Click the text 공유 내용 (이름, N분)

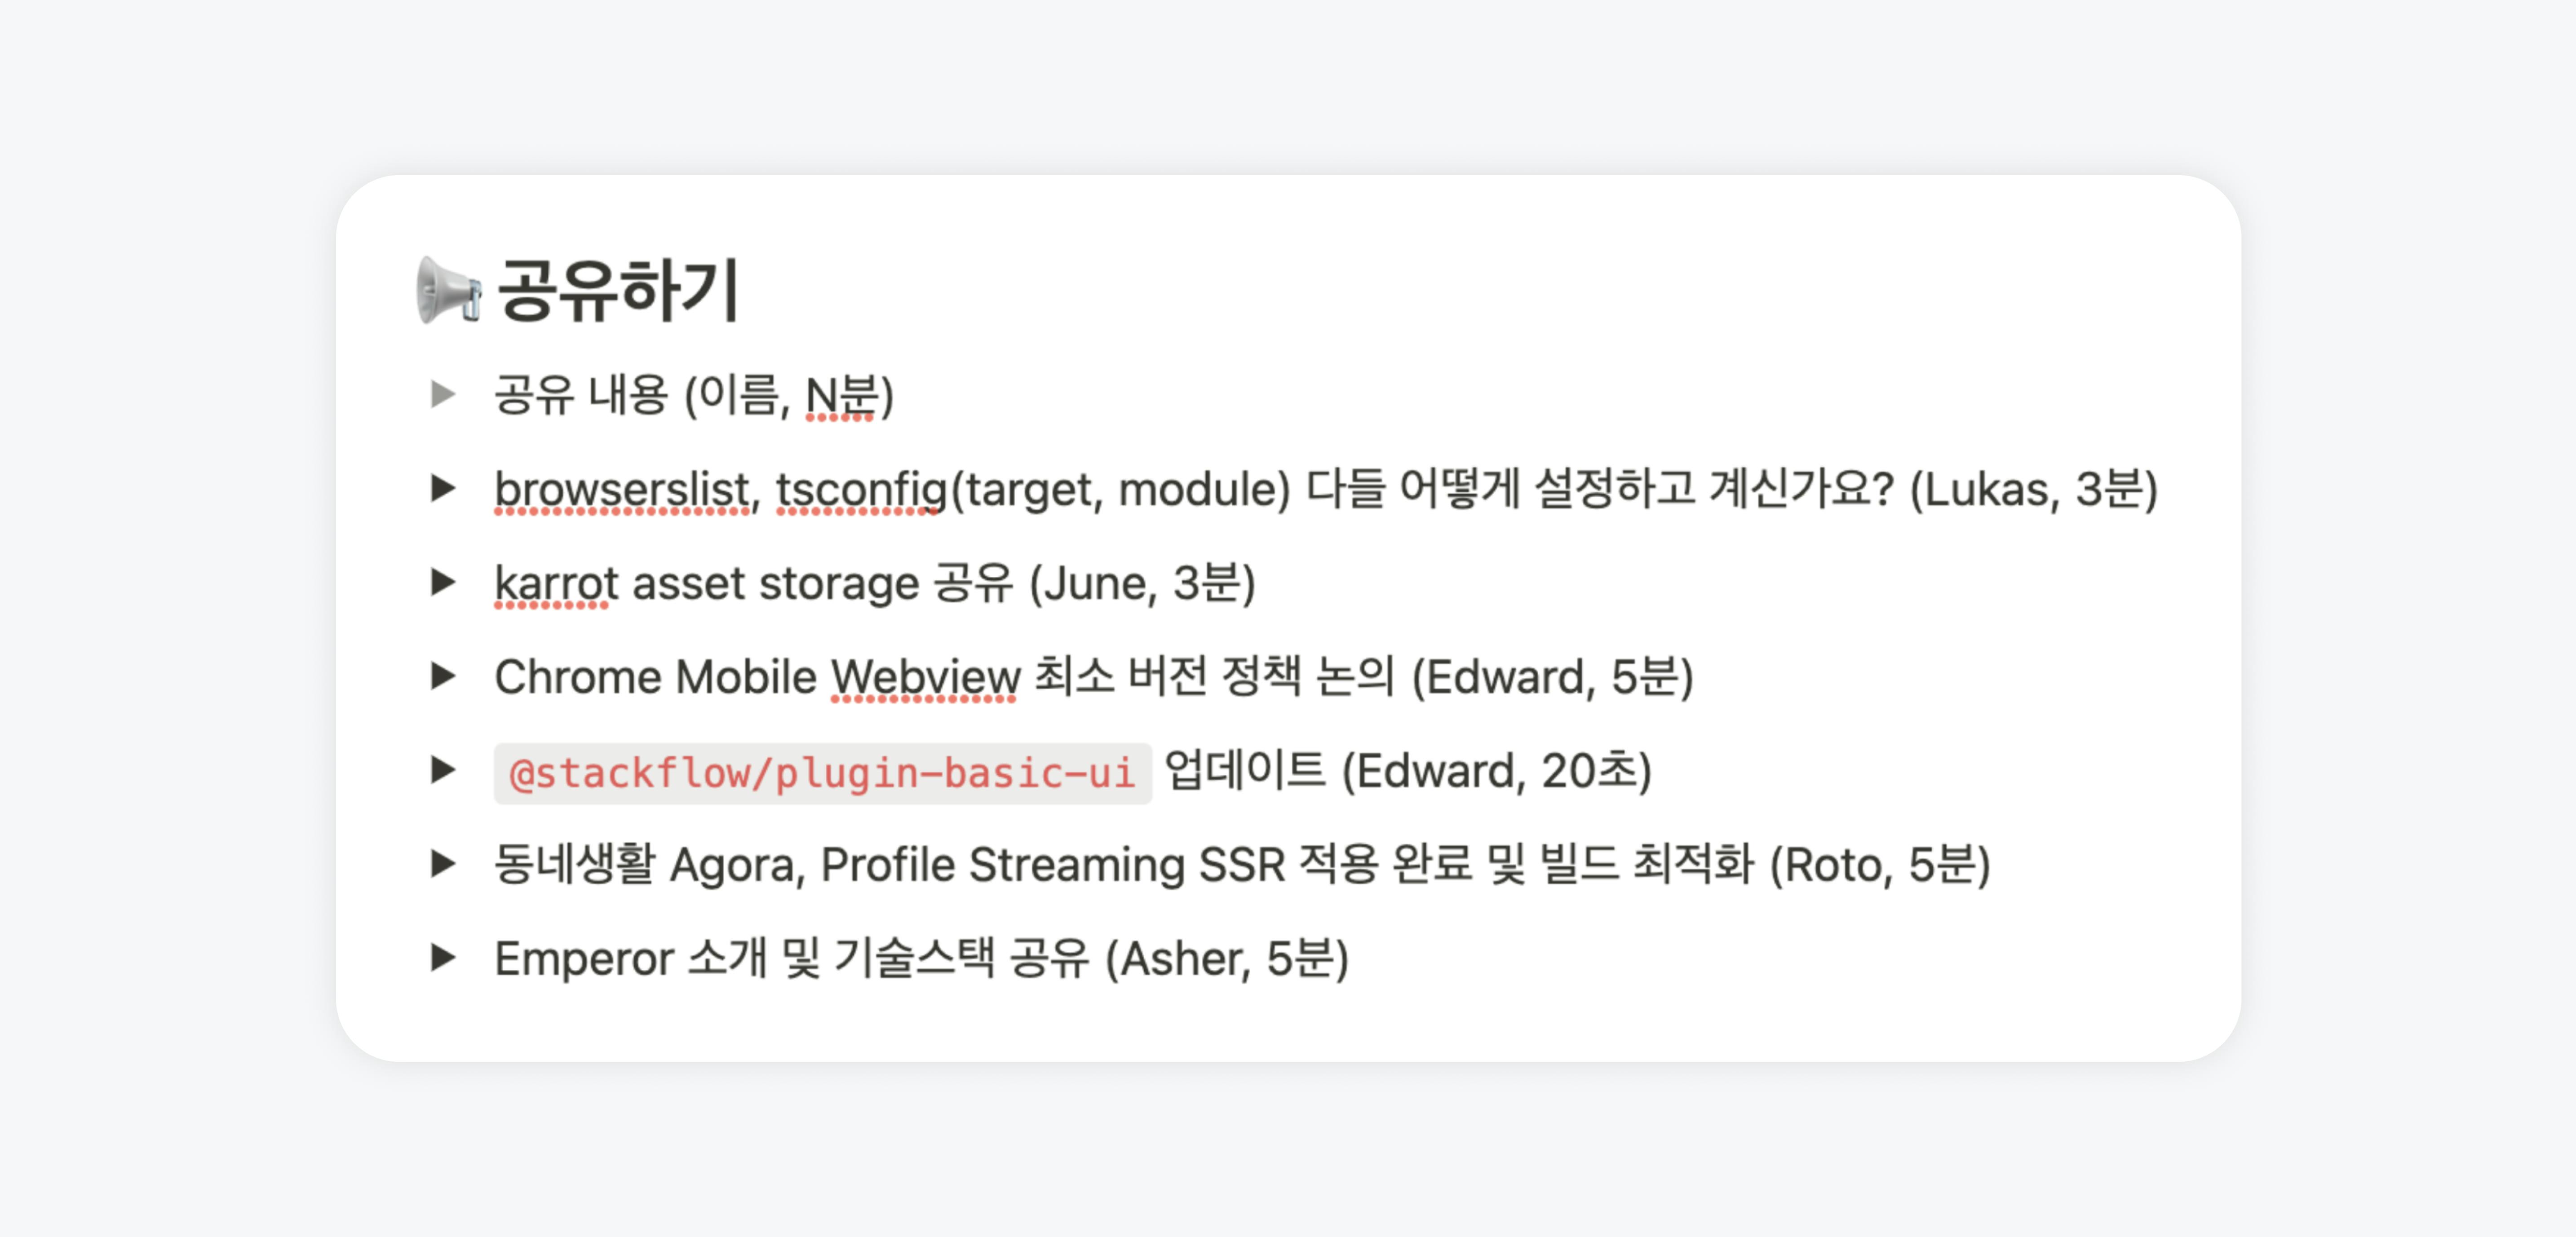click(x=694, y=395)
